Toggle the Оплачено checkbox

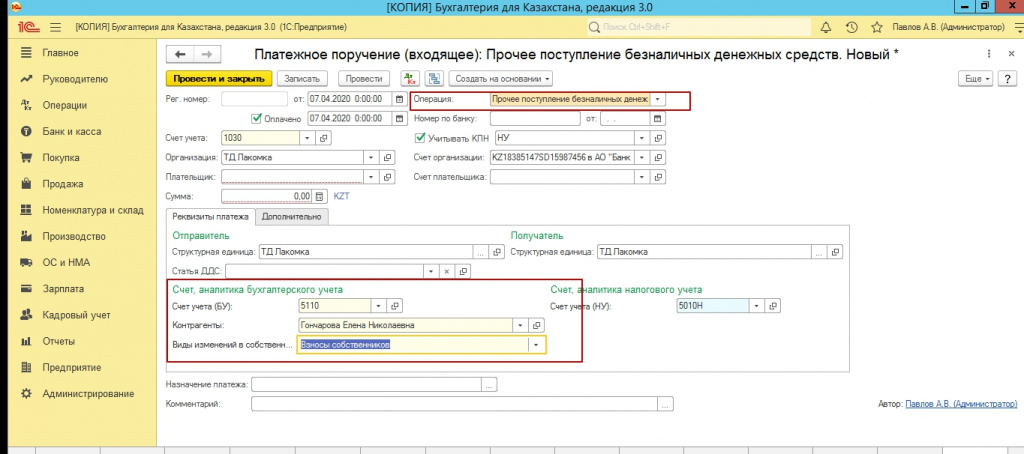pyautogui.click(x=256, y=118)
